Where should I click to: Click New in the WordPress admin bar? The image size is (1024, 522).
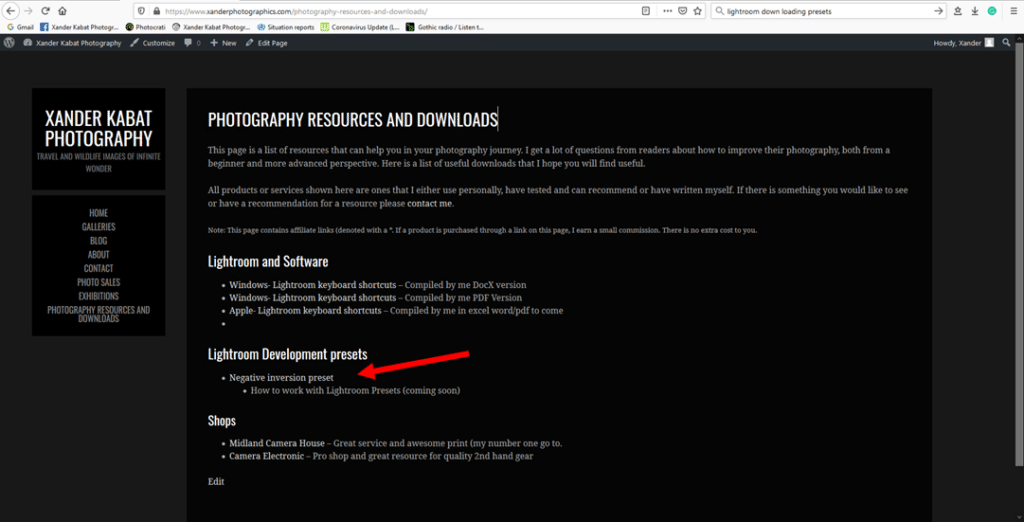(223, 42)
